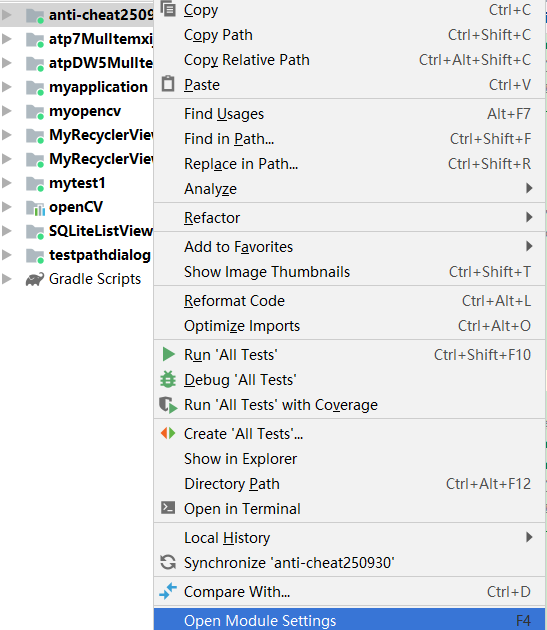Select the myopencv module row
The image size is (547, 630).
(x=77, y=111)
